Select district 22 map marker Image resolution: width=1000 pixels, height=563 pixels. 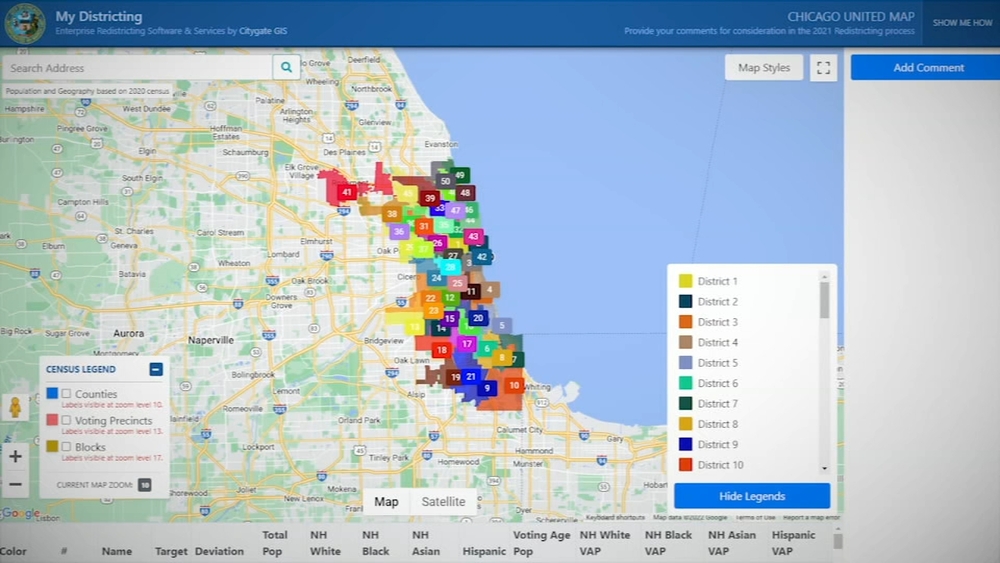[430, 298]
